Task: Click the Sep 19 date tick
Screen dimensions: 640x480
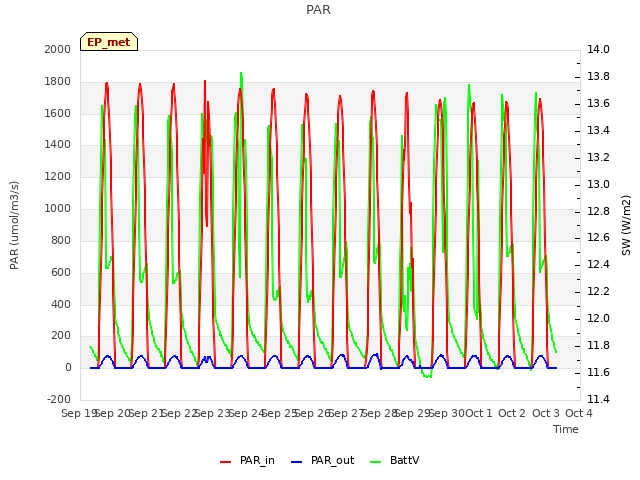Action: (x=78, y=413)
